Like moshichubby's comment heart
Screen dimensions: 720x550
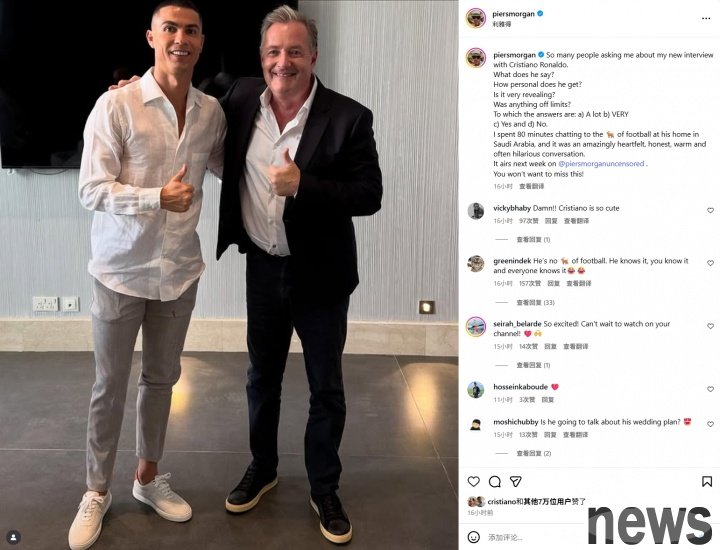(710, 424)
